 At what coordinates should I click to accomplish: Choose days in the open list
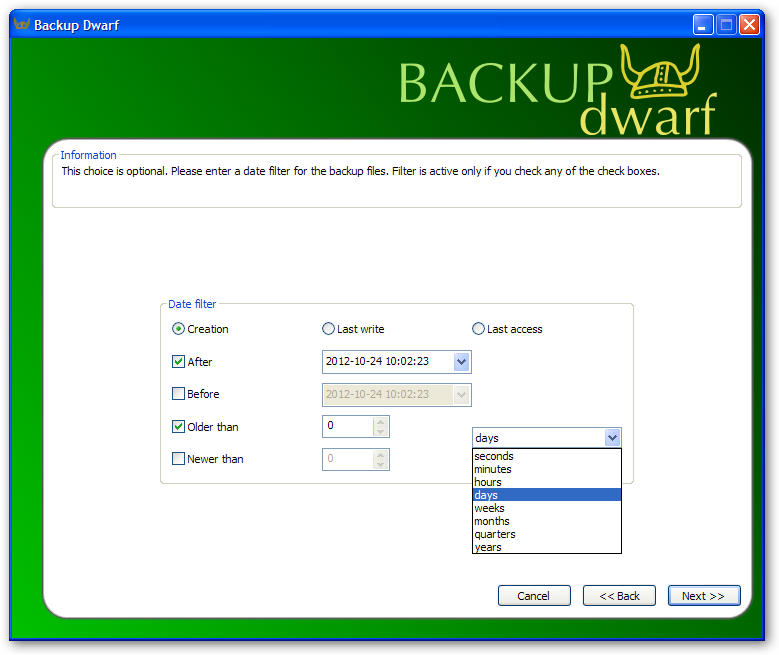pyautogui.click(x=546, y=495)
